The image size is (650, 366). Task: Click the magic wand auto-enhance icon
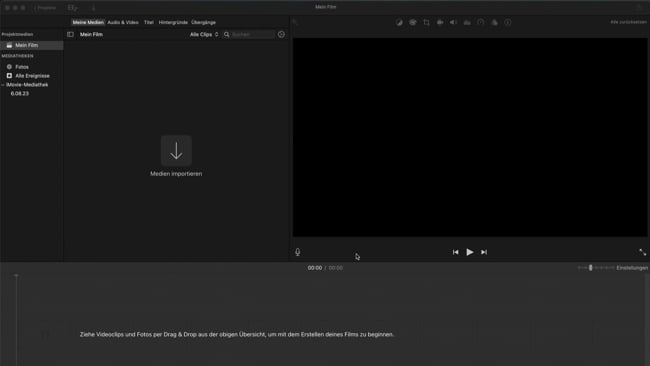tap(295, 22)
